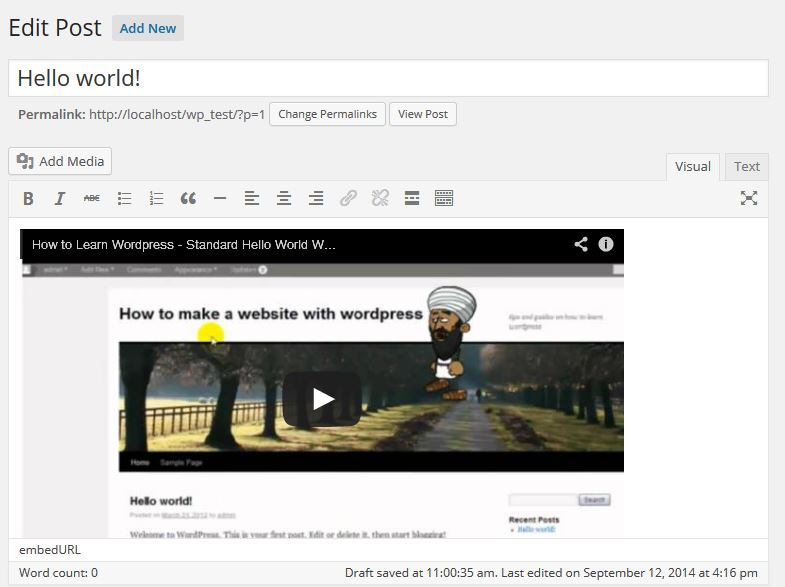Image resolution: width=785 pixels, height=587 pixels.
Task: Align text left
Action: click(252, 199)
